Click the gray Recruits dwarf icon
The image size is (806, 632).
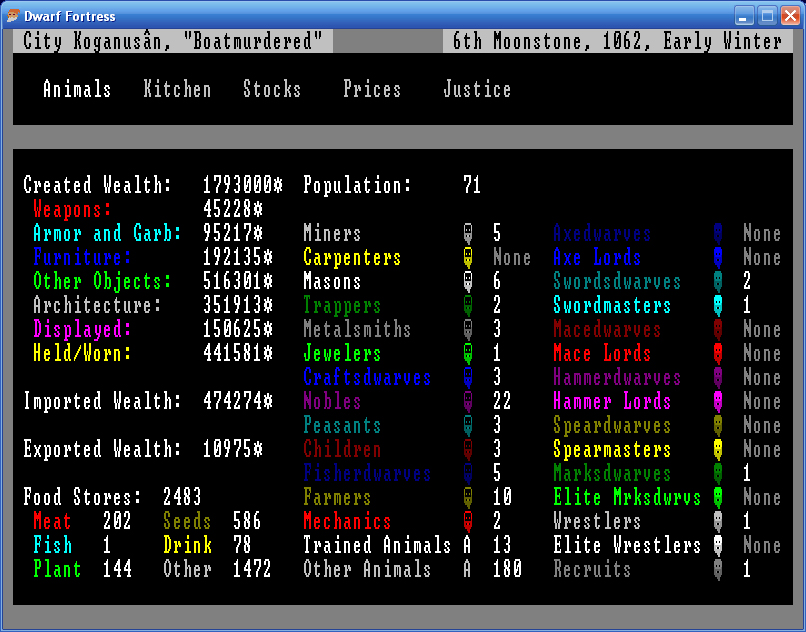[718, 569]
